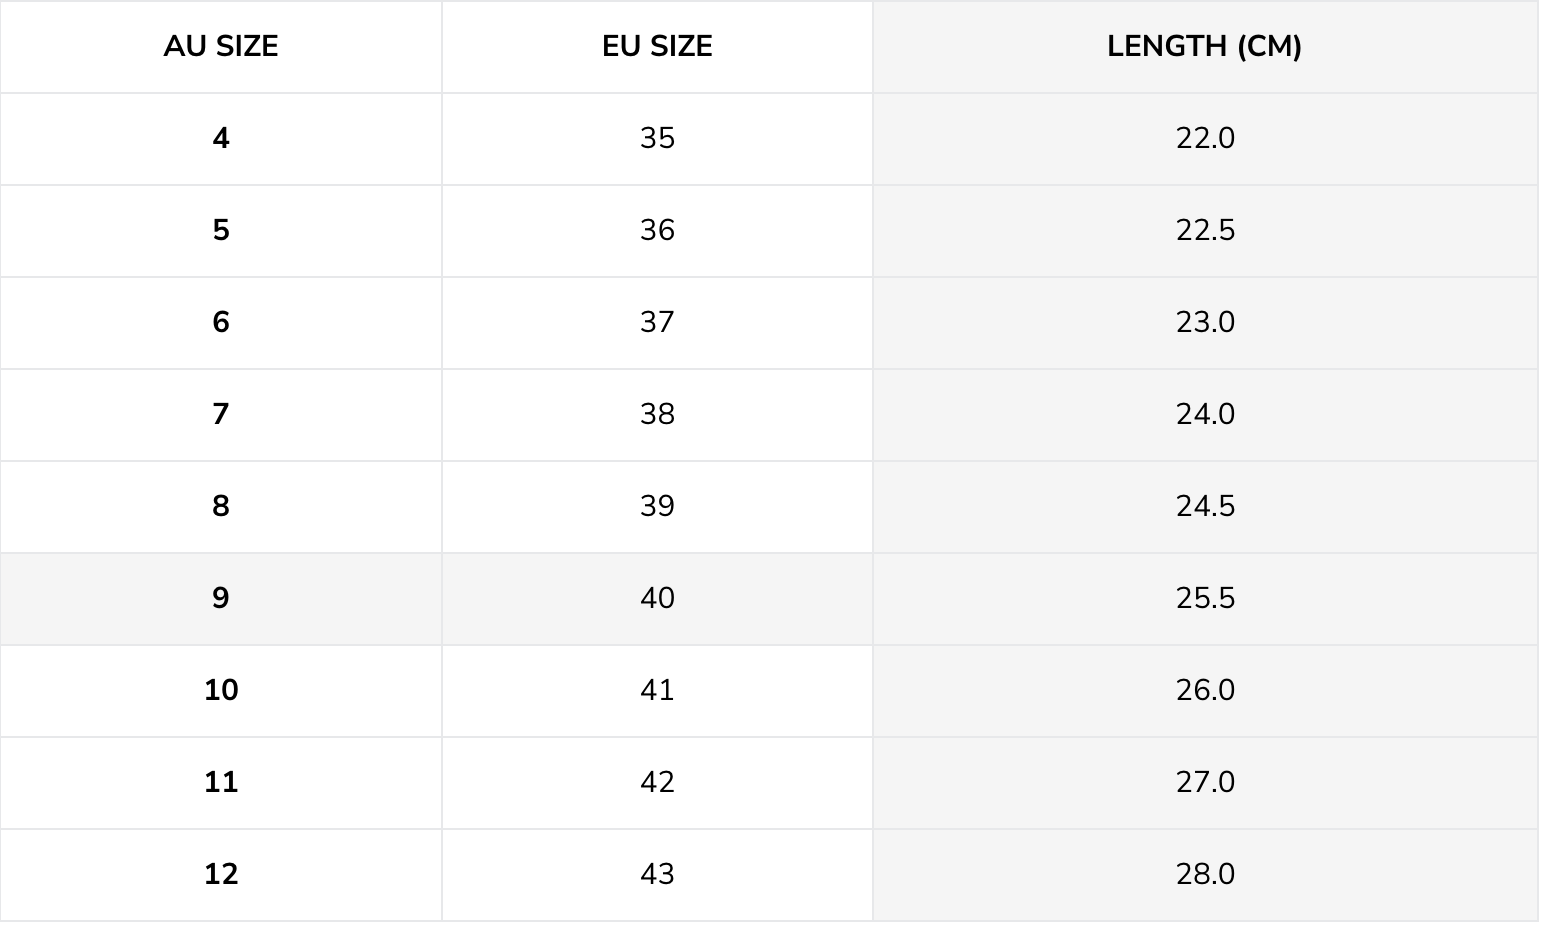The width and height of the screenshot is (1548, 930).
Task: Select AU size 12 cell
Action: (x=221, y=874)
